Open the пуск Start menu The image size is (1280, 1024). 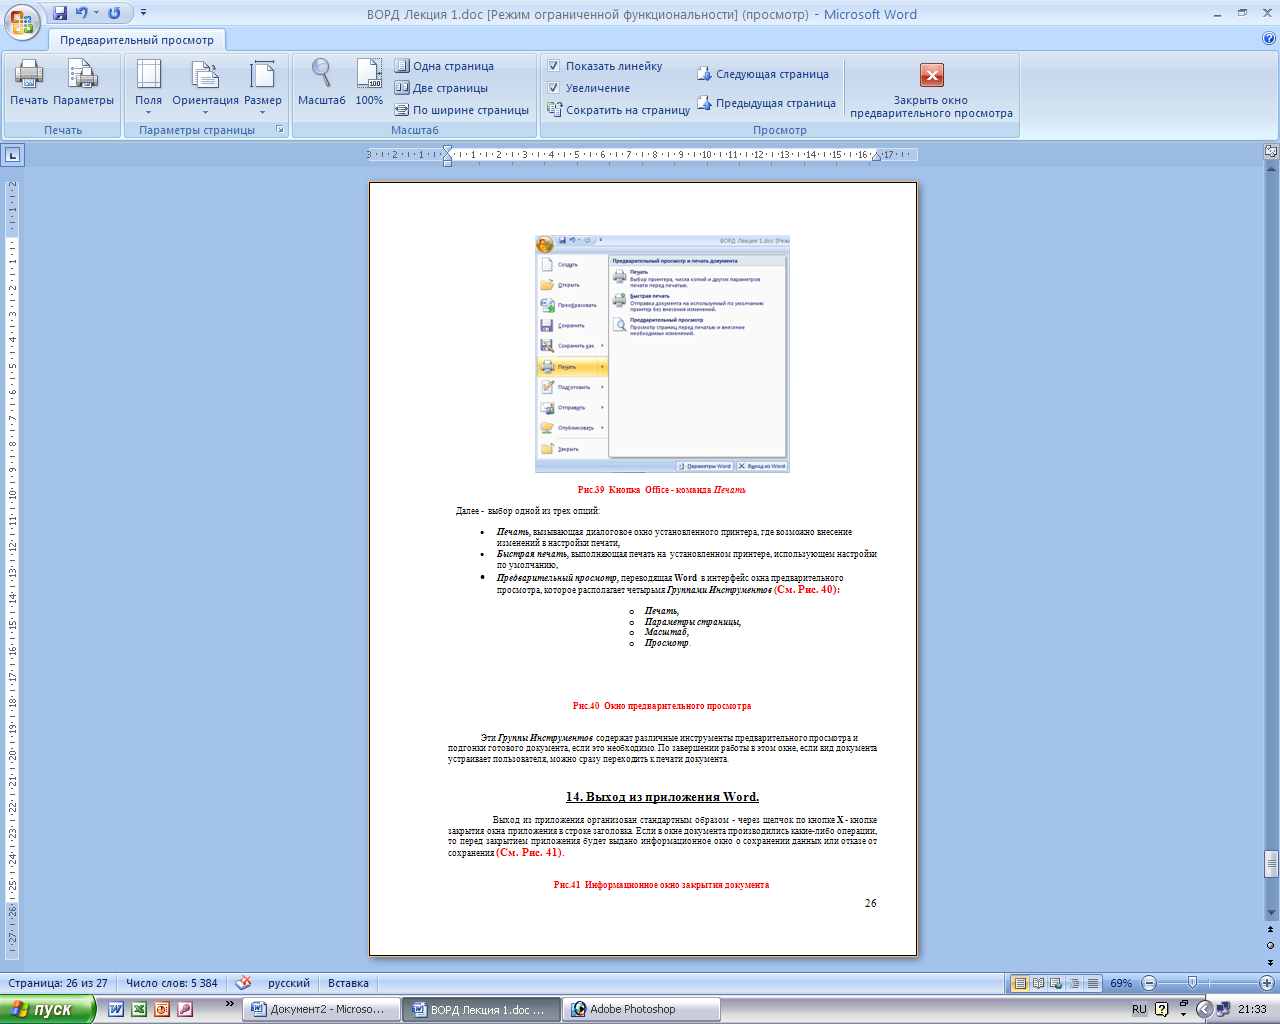47,1009
